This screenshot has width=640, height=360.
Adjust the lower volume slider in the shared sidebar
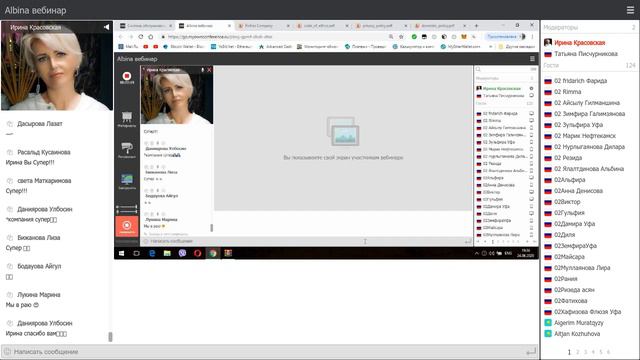[127, 212]
